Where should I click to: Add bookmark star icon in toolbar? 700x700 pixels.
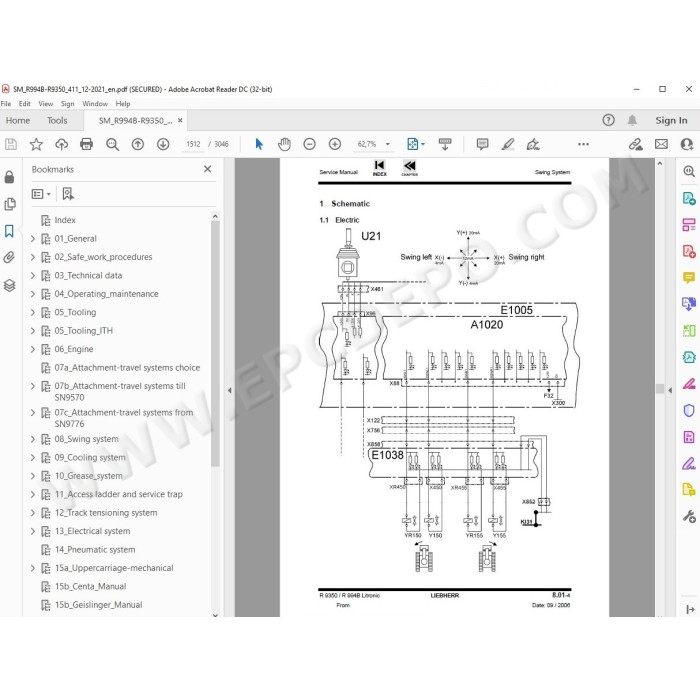[x=36, y=144]
